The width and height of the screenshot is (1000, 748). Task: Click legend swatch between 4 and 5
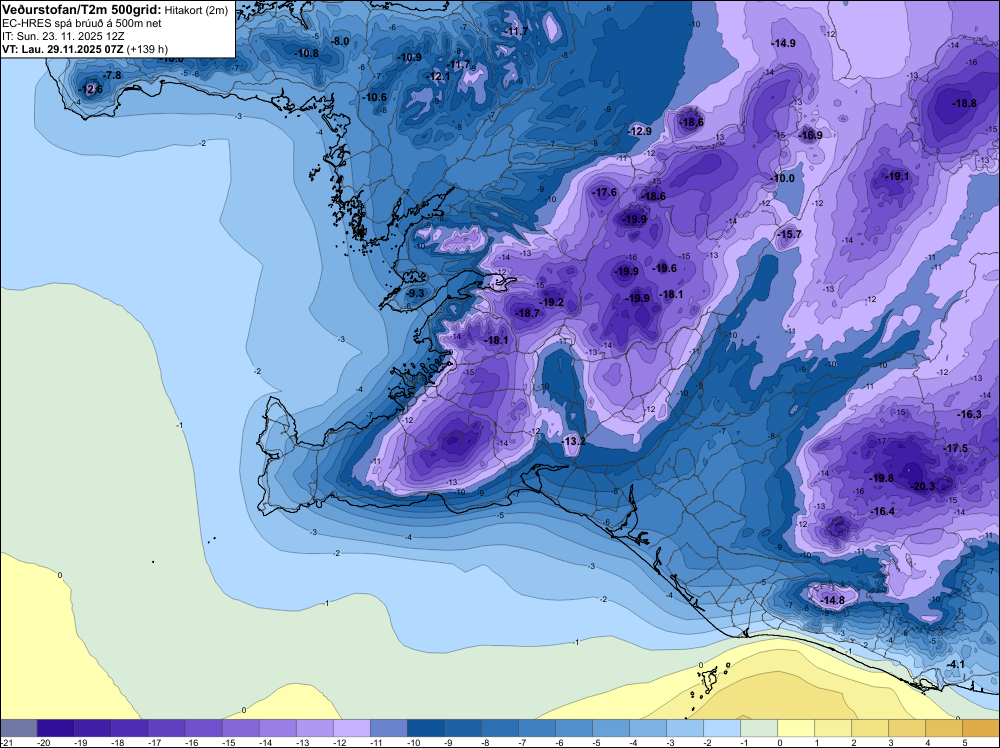(x=943, y=728)
